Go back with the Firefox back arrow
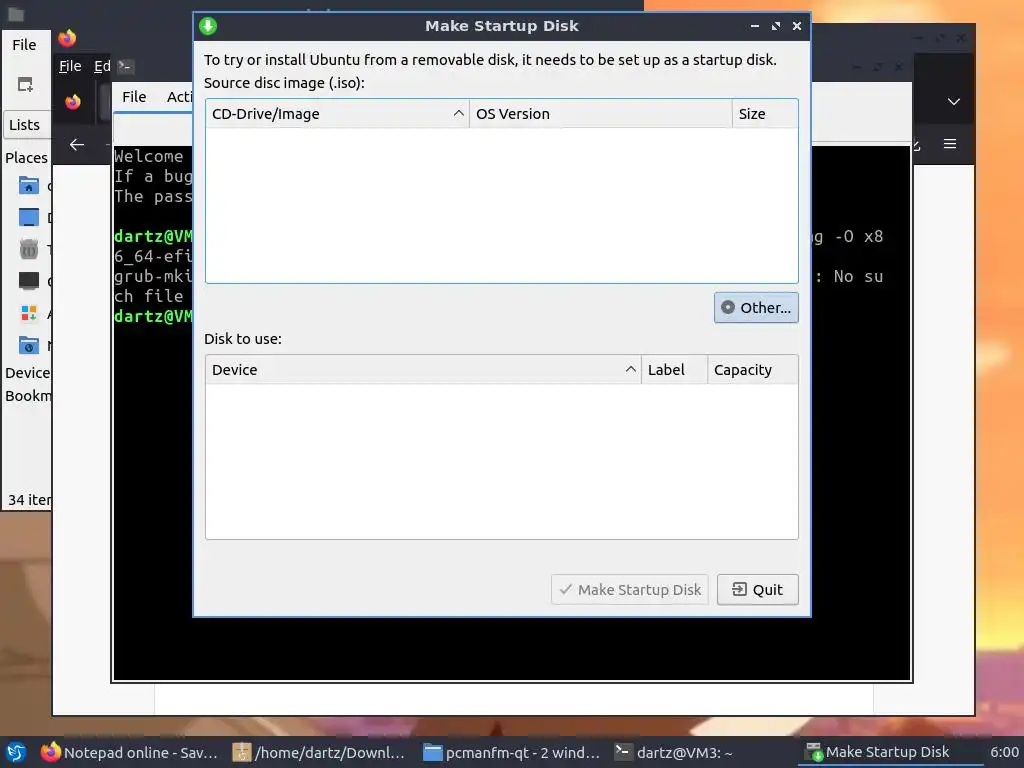Image resolution: width=1024 pixels, height=768 pixels. tap(77, 144)
